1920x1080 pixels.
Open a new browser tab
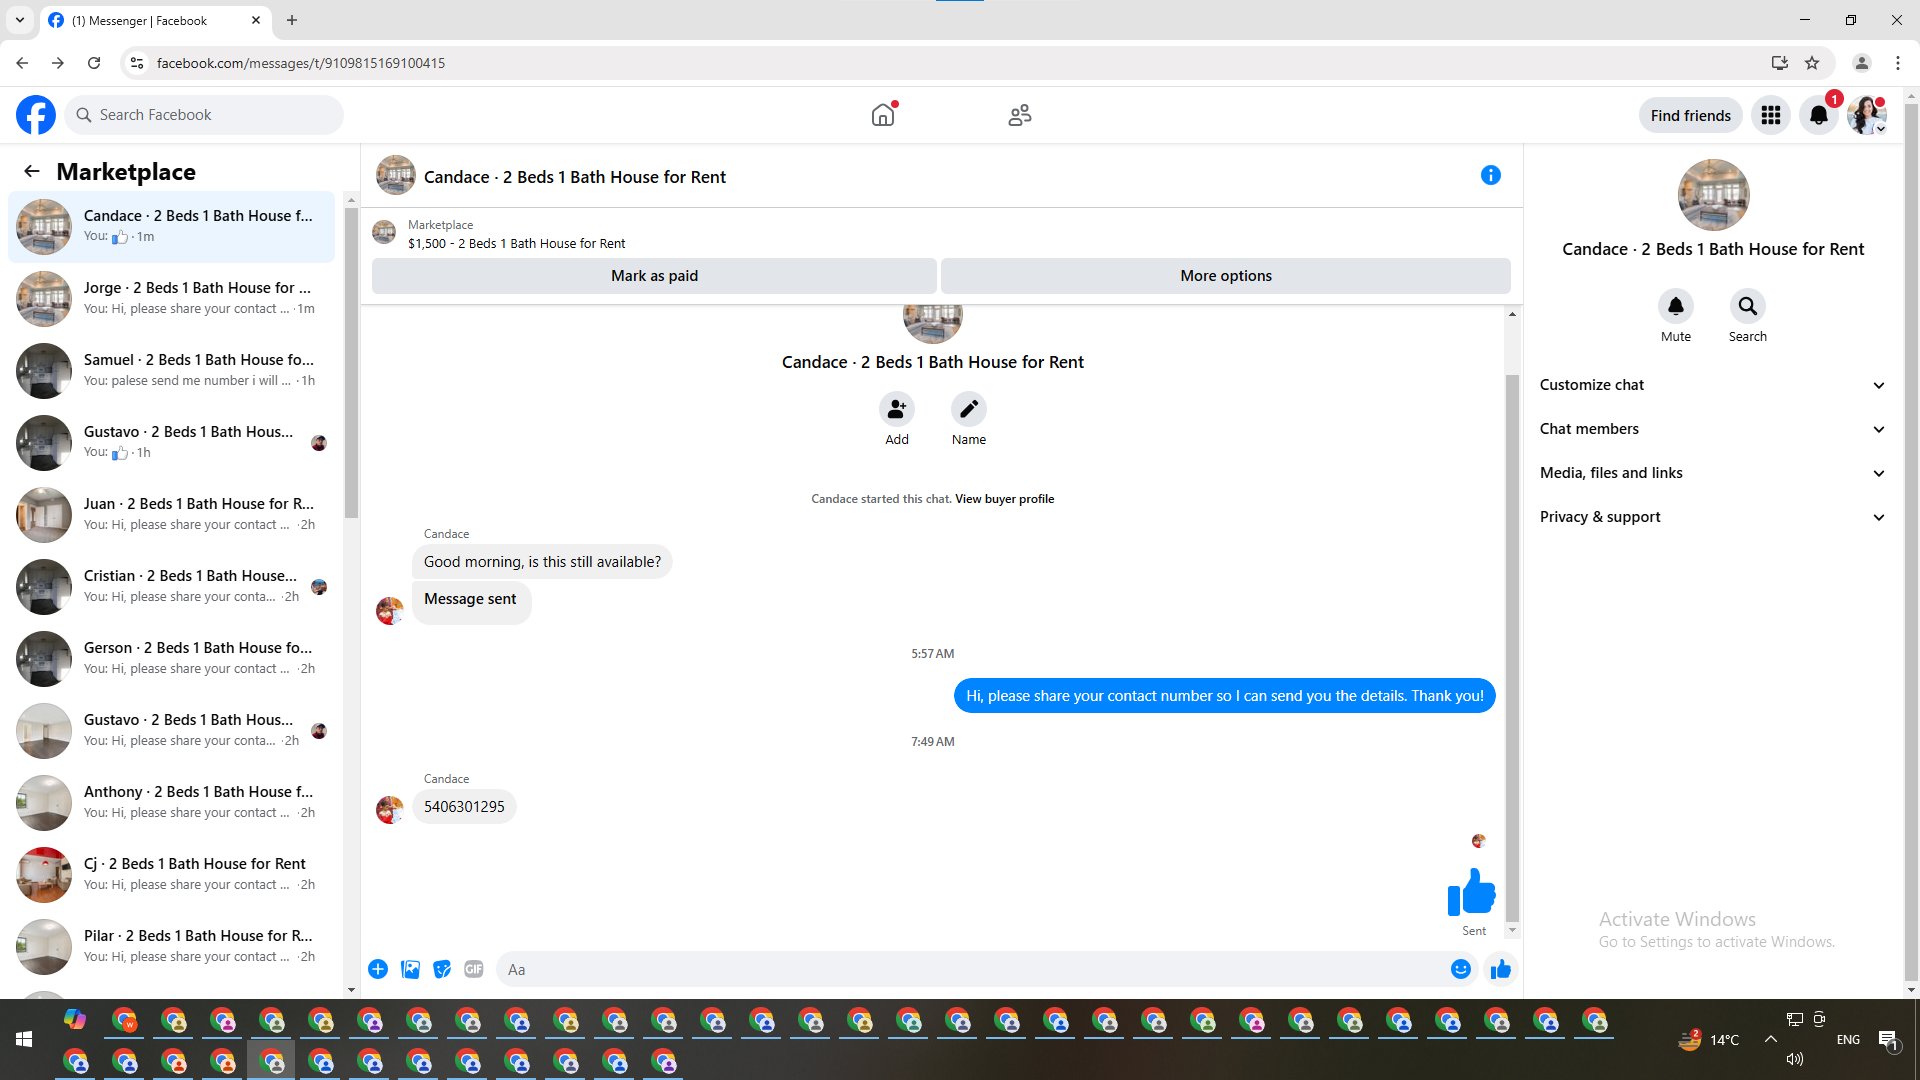tap(292, 20)
